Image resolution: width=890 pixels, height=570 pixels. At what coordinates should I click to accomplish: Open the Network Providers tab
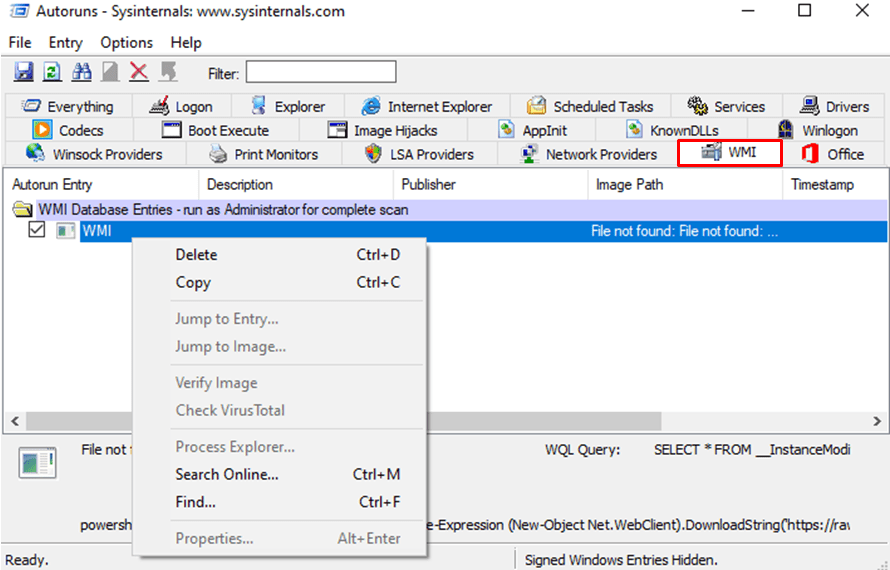point(589,154)
